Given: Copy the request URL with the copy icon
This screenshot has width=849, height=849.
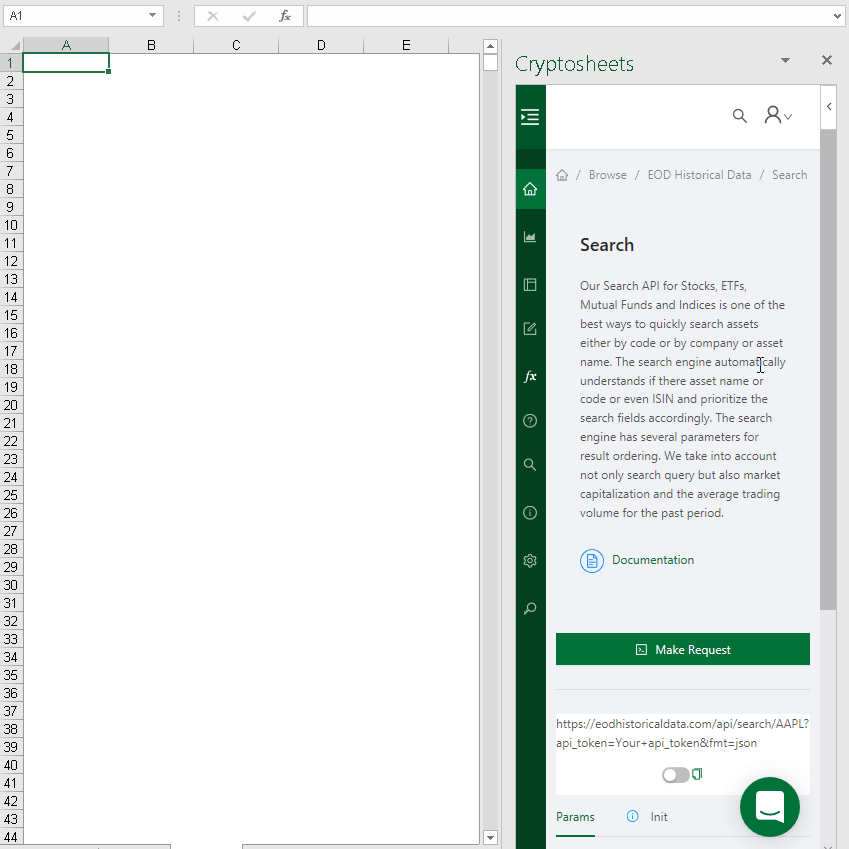Looking at the screenshot, I should pyautogui.click(x=697, y=774).
